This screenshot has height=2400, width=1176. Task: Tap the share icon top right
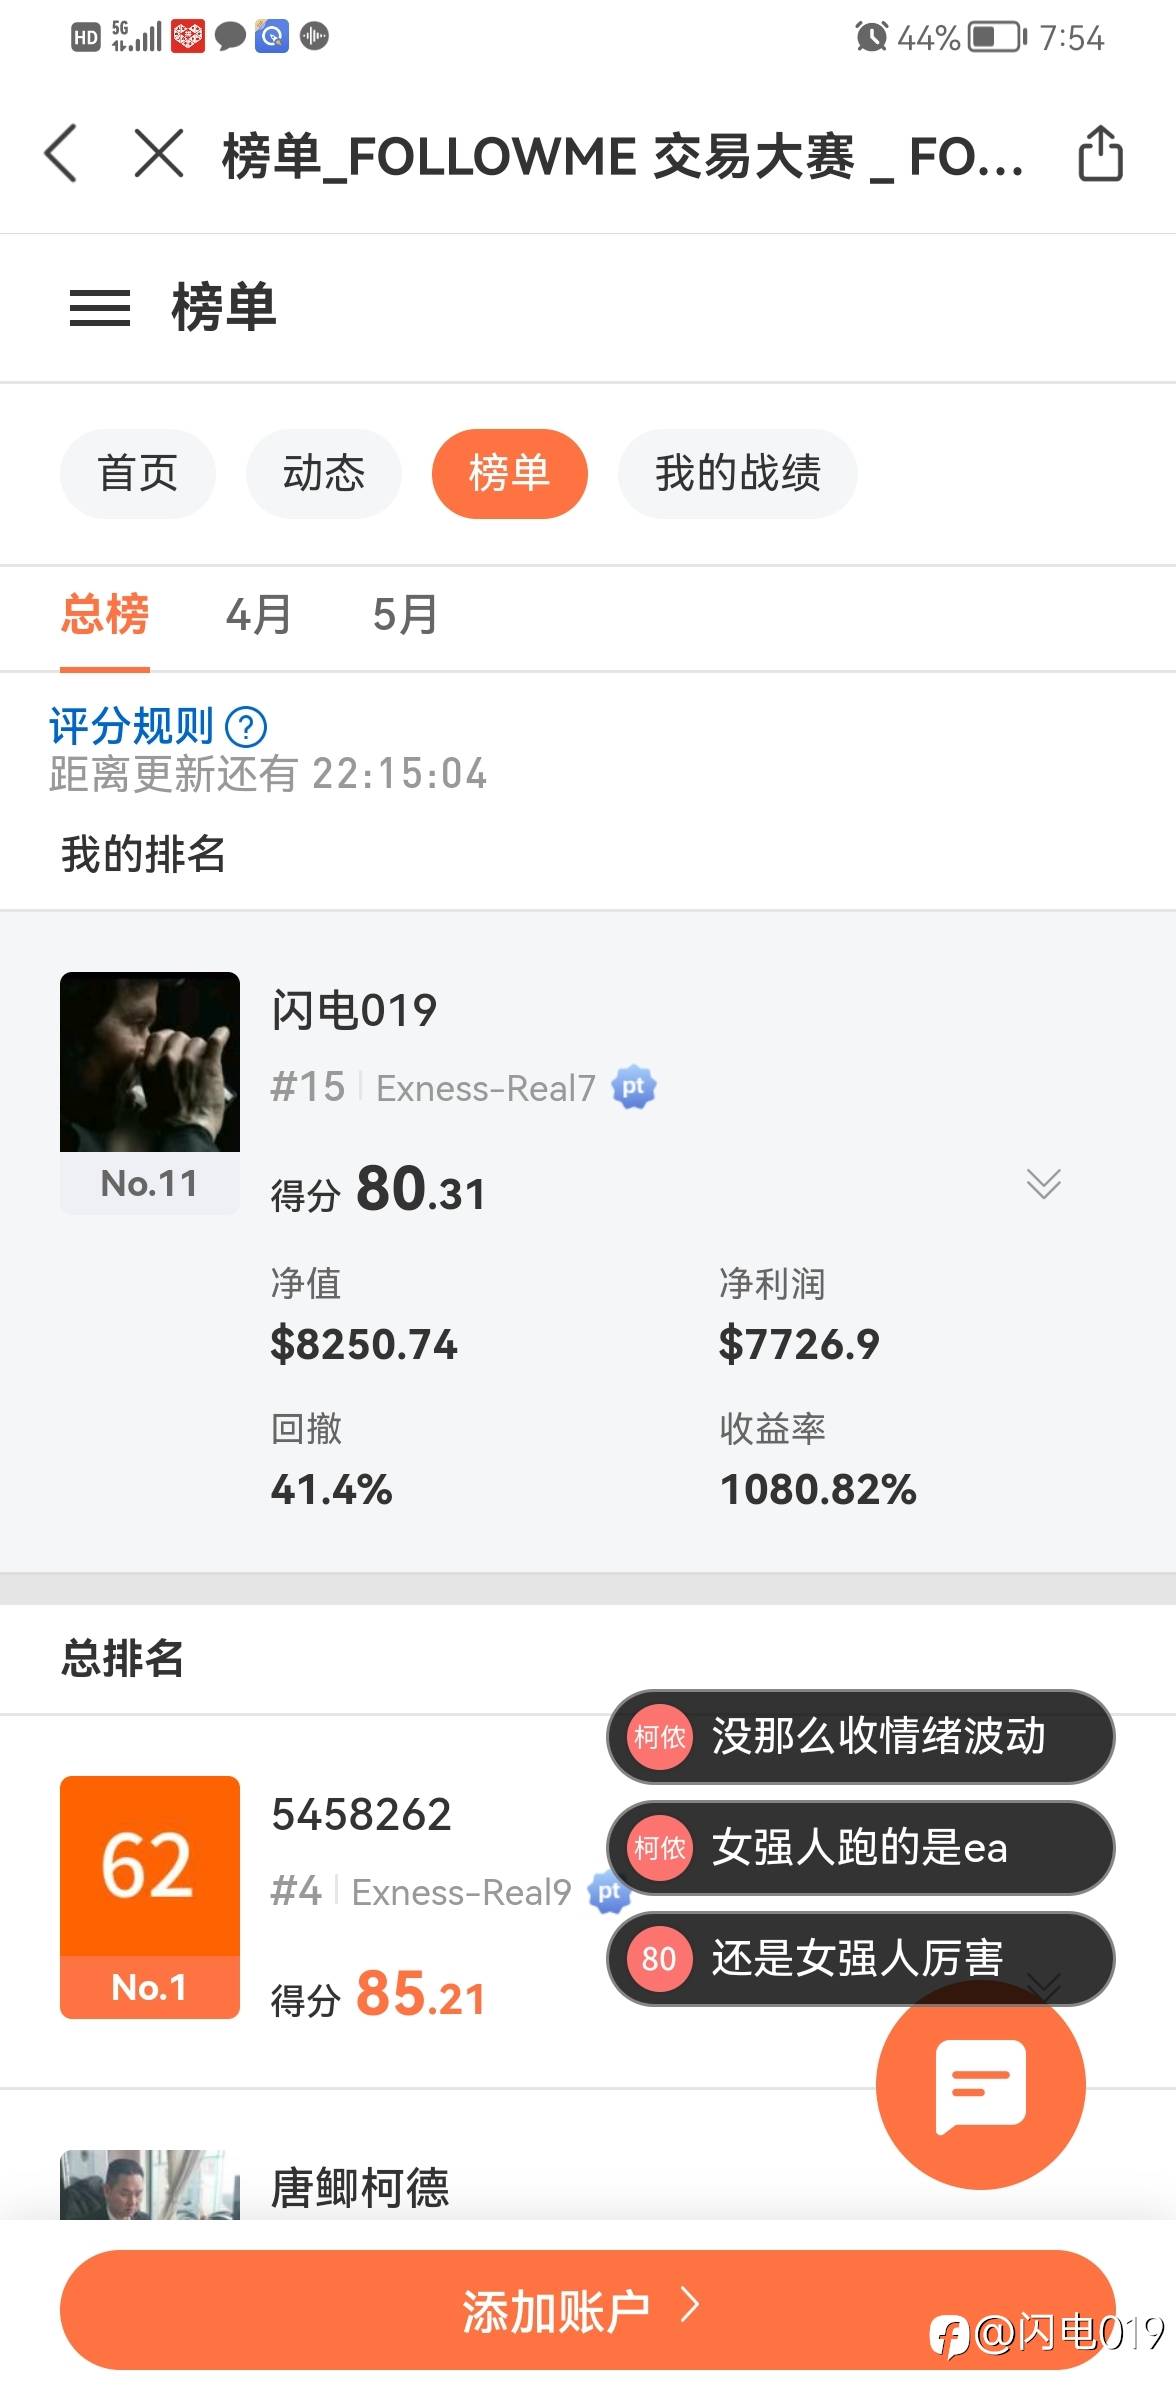(1100, 154)
